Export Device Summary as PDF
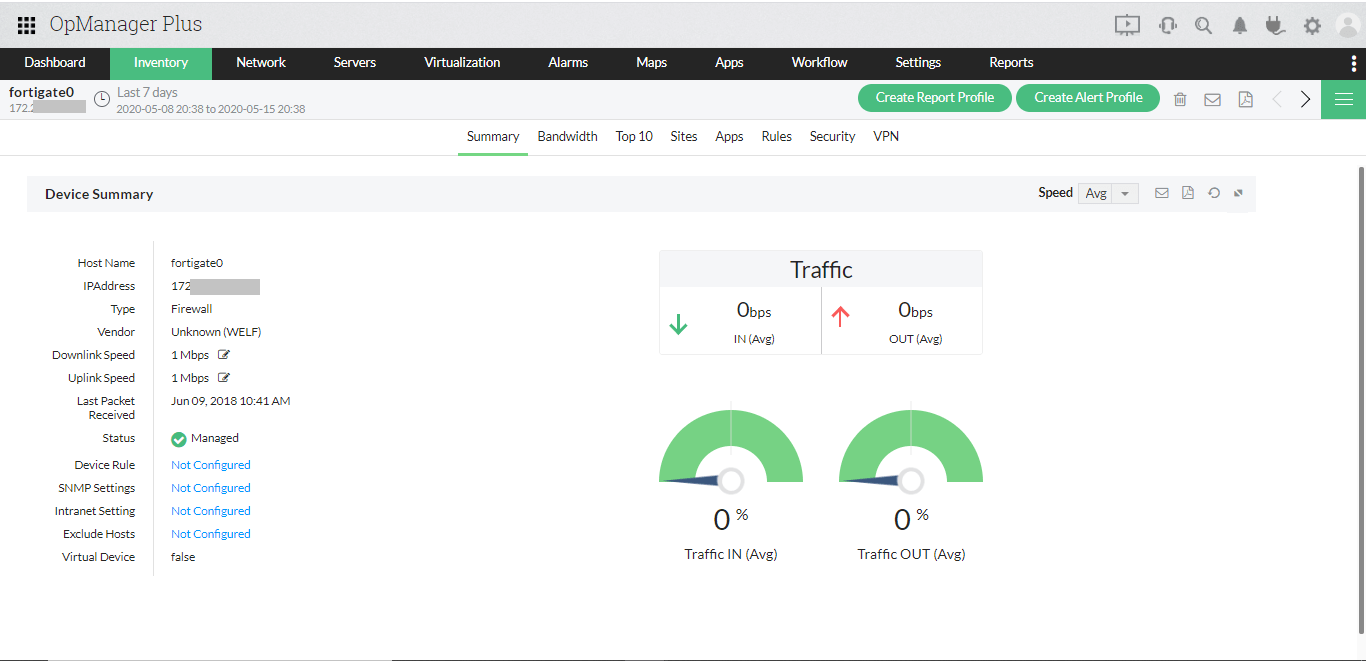1366x661 pixels. click(1187, 192)
